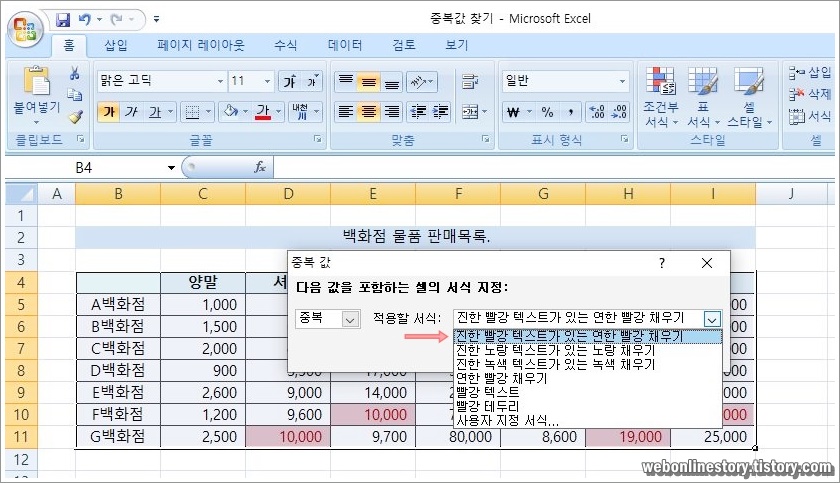Decrease decimal places
This screenshot has height=483, width=840.
(619, 112)
